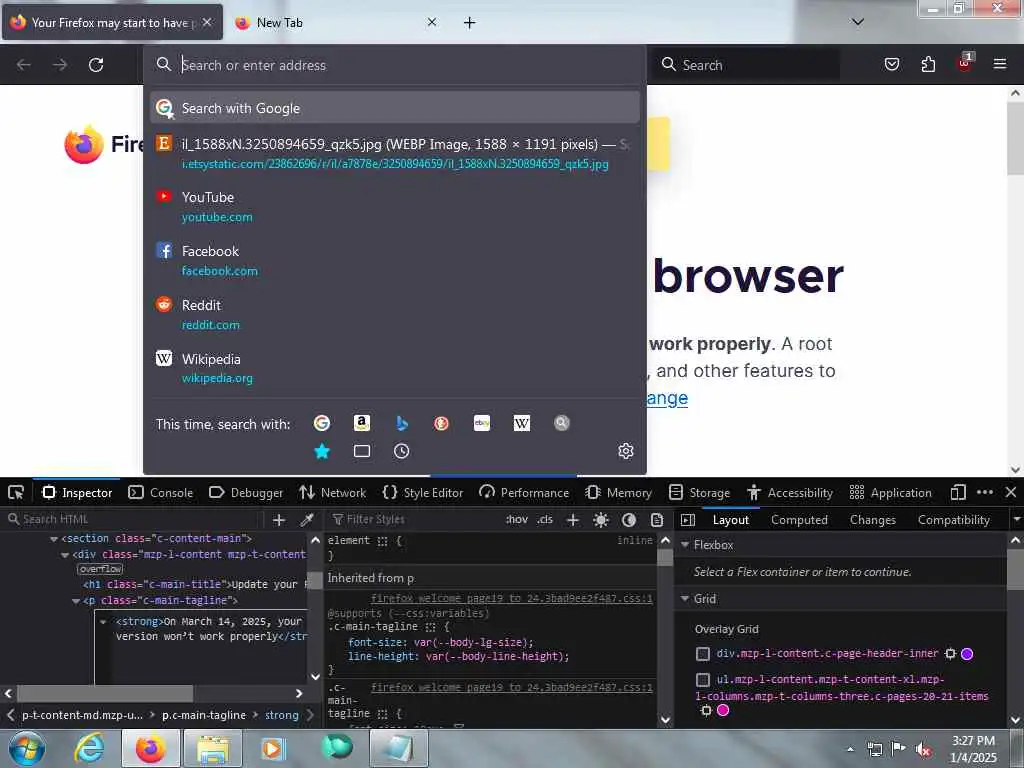Image resolution: width=1024 pixels, height=768 pixels.
Task: Toggle the three-pane inspector sidebar icon
Action: point(688,520)
